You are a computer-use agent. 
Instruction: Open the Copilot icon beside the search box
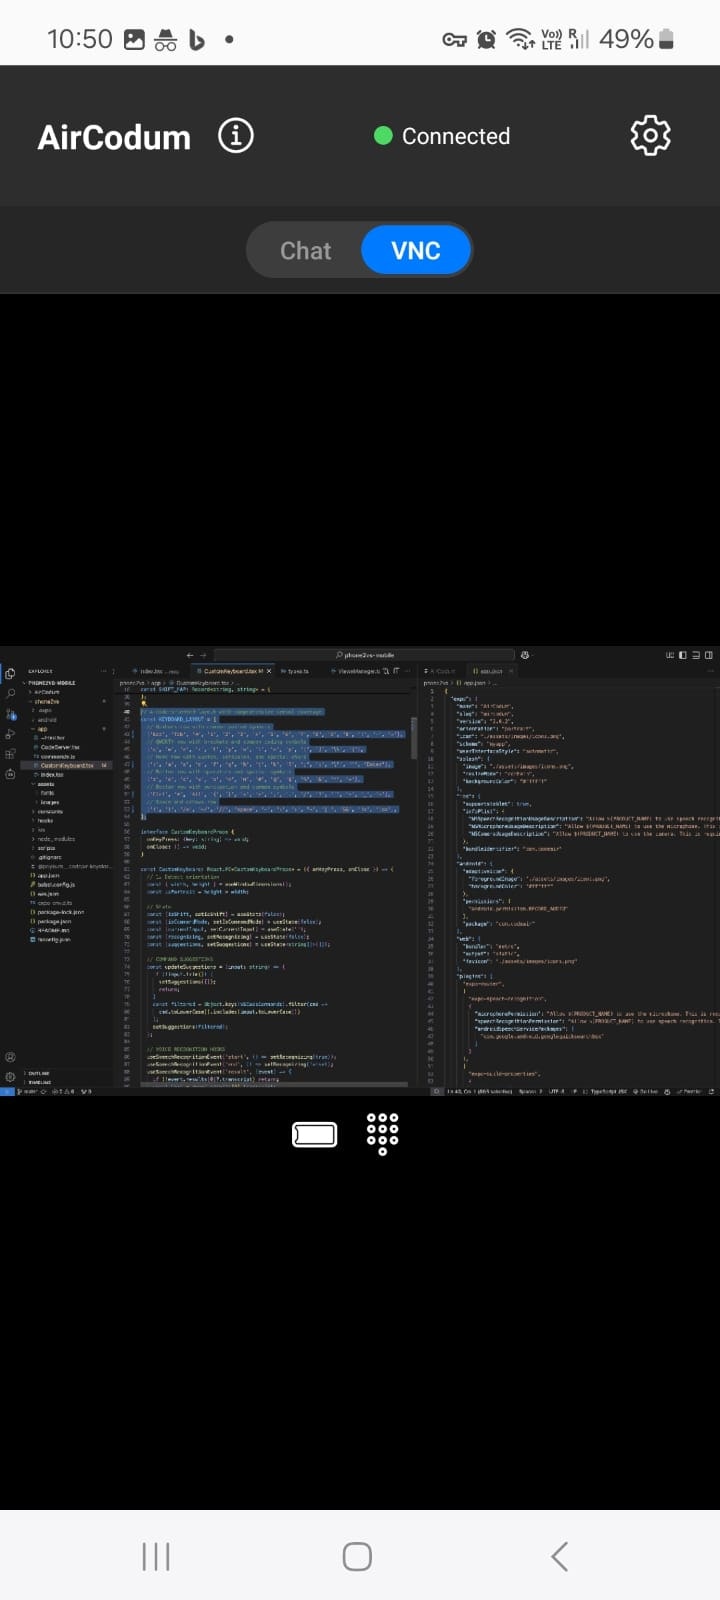pyautogui.click(x=526, y=655)
